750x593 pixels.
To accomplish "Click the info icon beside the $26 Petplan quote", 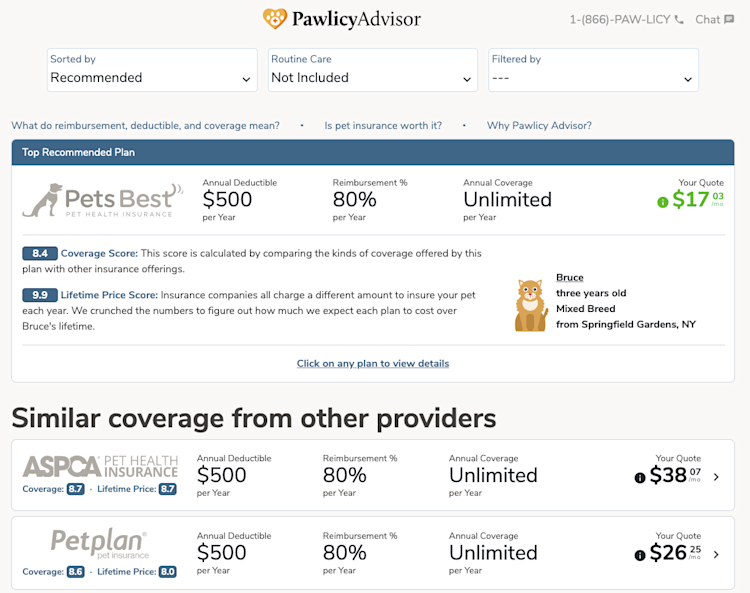I will pyautogui.click(x=640, y=555).
